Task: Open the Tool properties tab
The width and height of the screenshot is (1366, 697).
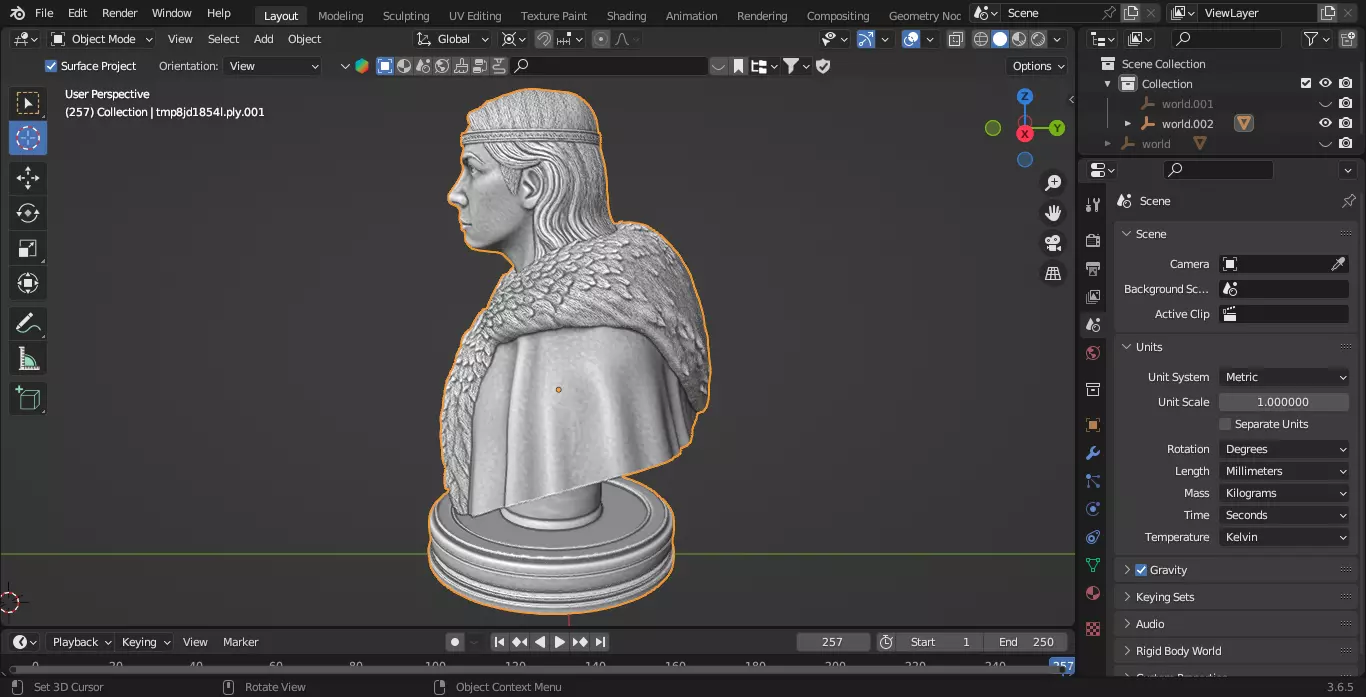Action: point(1093,205)
